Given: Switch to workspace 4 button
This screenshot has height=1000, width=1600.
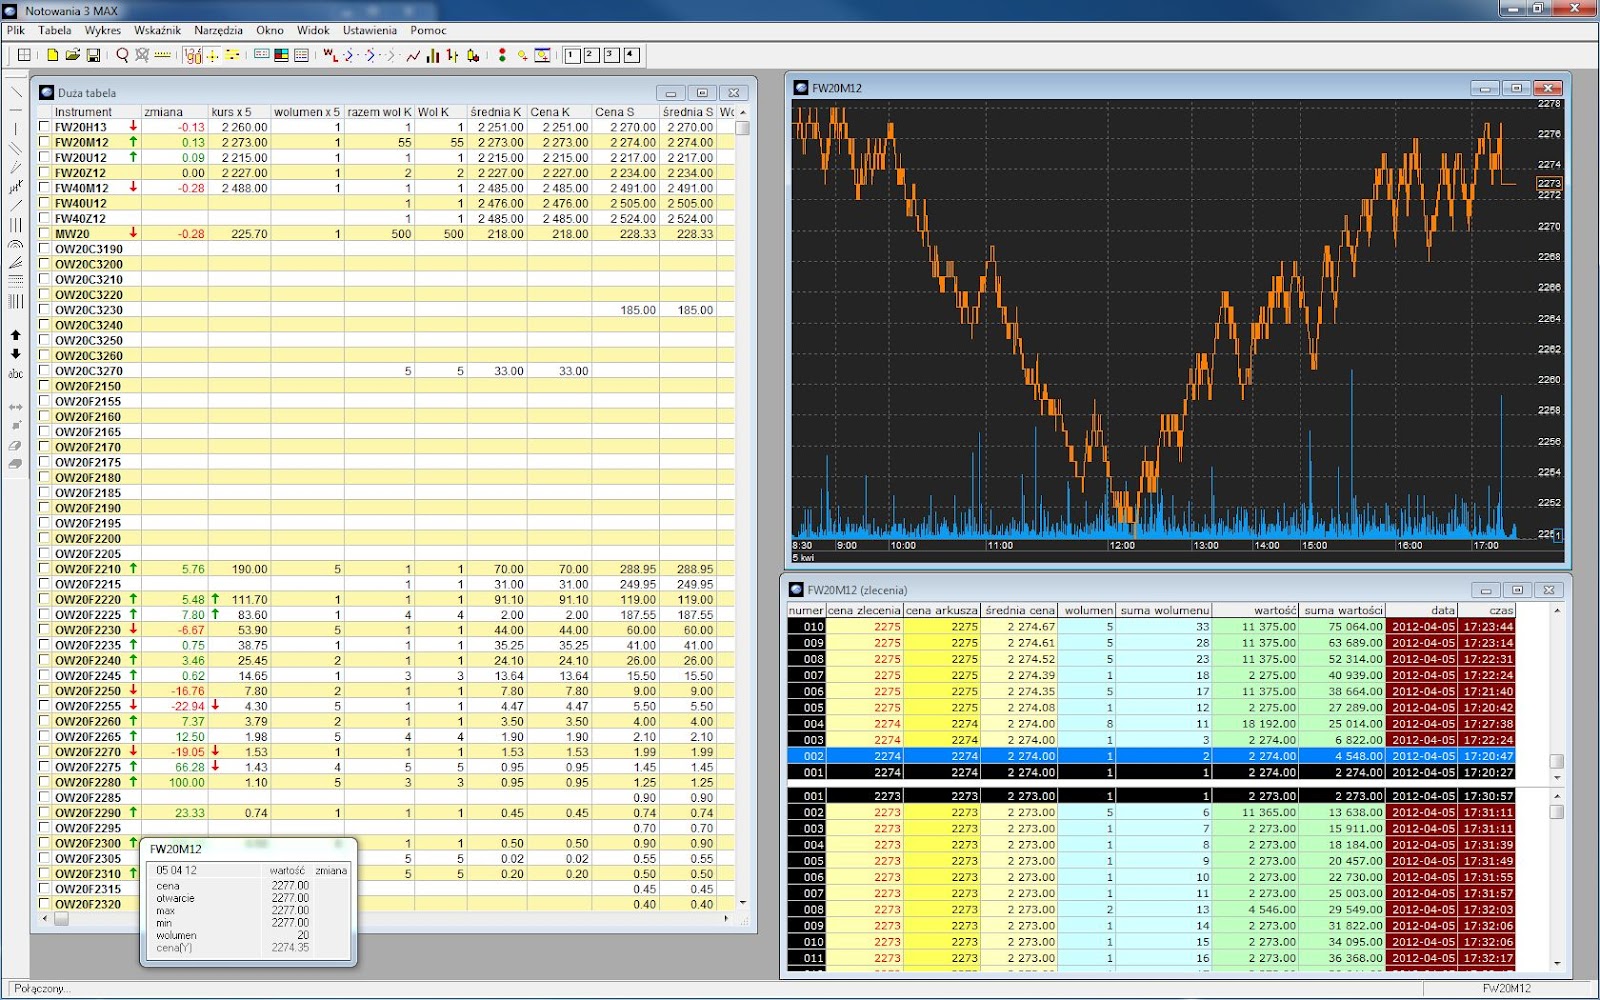Looking at the screenshot, I should tap(630, 55).
